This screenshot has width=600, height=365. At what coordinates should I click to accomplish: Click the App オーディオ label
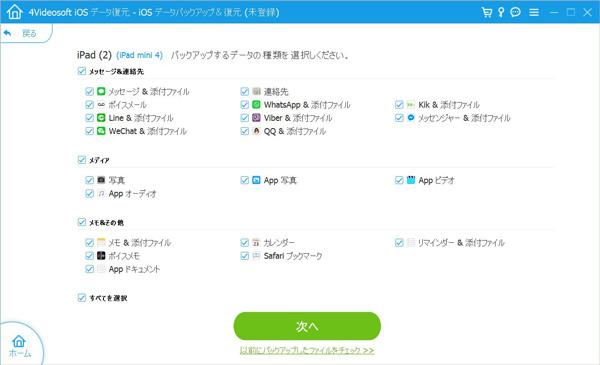click(x=132, y=194)
